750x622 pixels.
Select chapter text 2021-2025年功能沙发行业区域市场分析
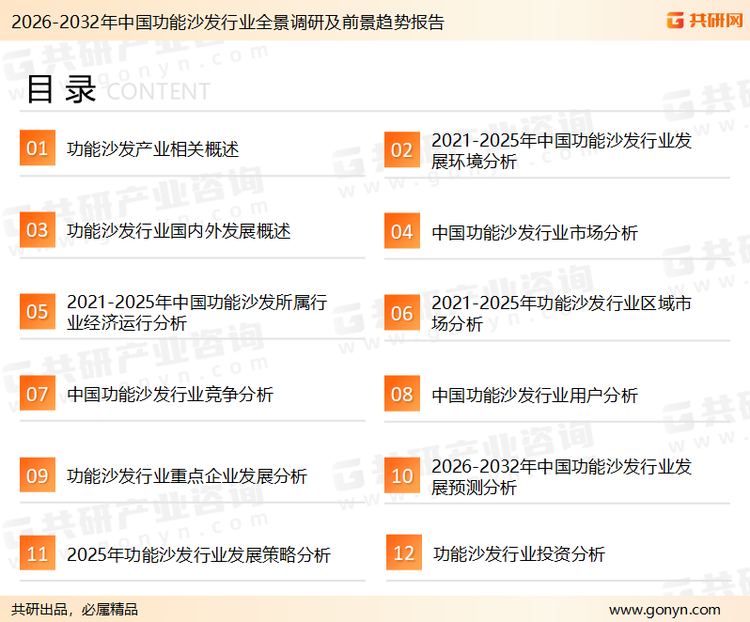(561, 313)
